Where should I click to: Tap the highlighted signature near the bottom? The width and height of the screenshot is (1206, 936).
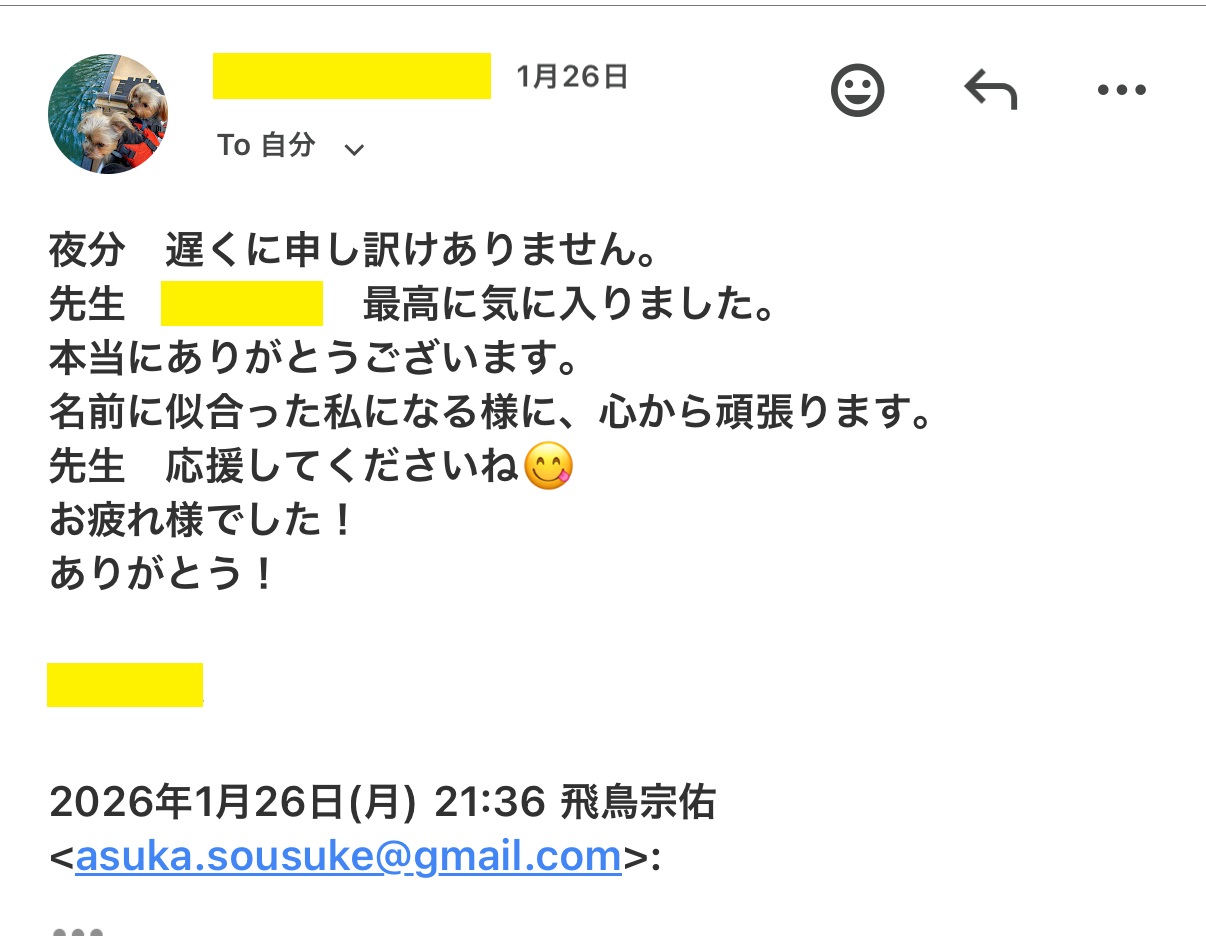pyautogui.click(x=125, y=684)
